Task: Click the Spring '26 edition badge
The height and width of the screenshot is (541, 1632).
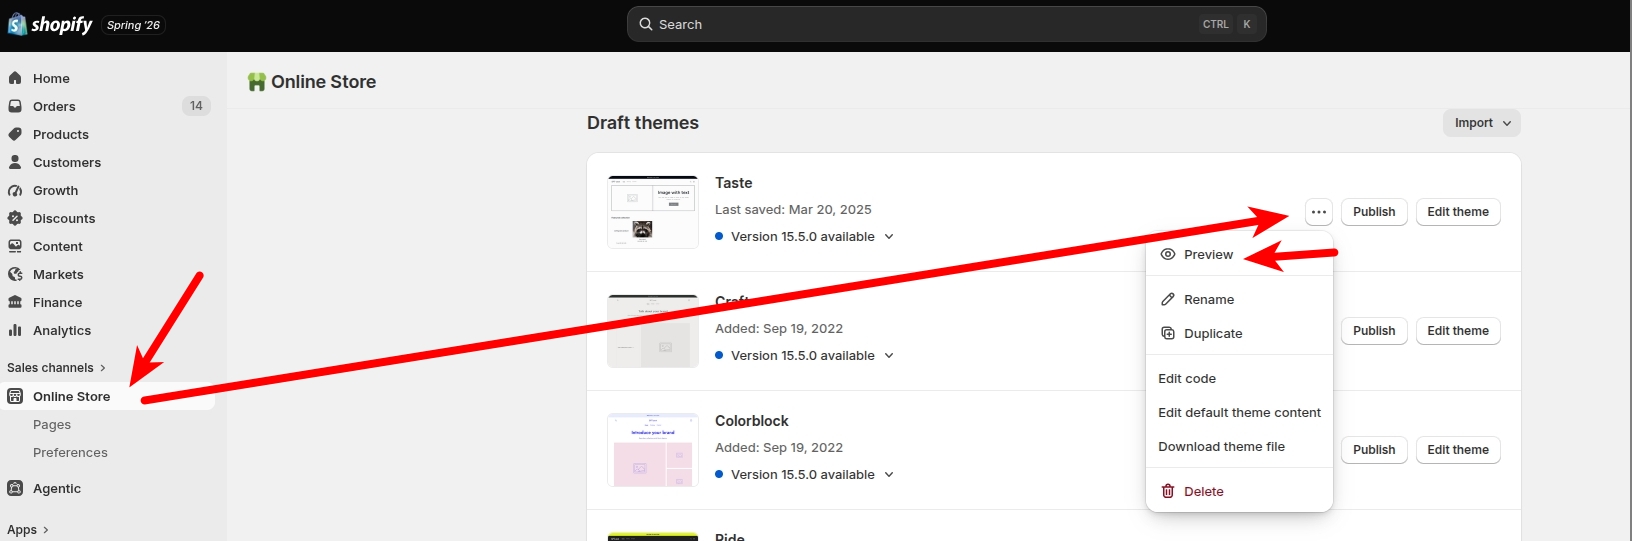Action: click(133, 25)
